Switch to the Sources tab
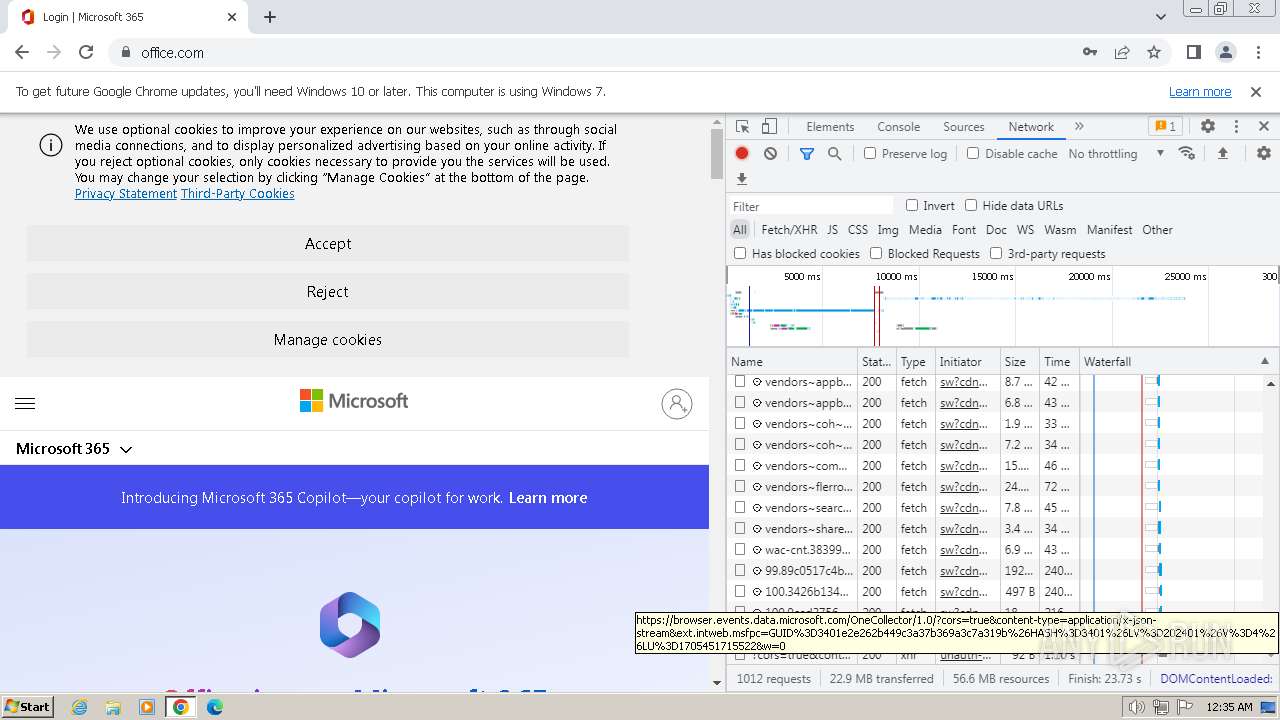Screen dimensions: 1280x720 click(x=964, y=127)
